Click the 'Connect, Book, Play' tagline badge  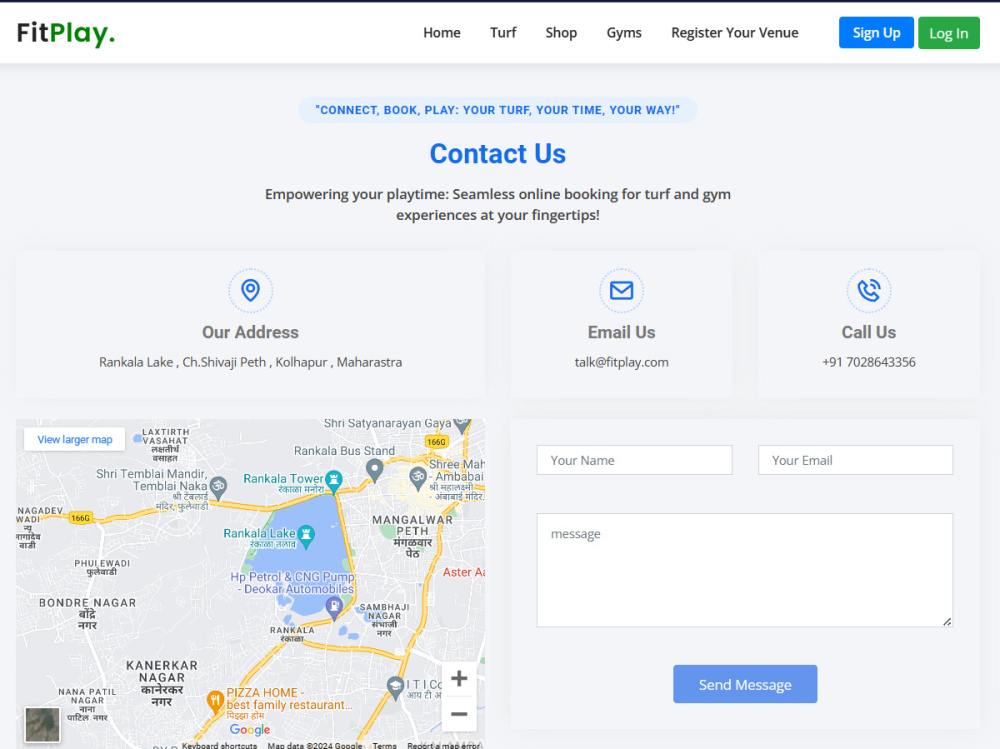(497, 110)
